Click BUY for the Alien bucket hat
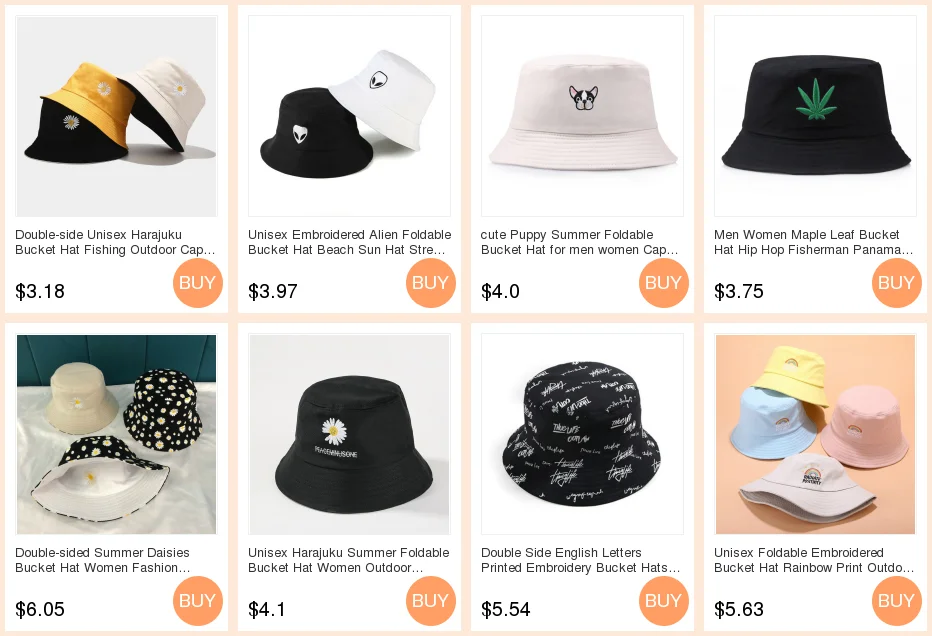Viewport: 932px width, 636px height. pos(430,282)
